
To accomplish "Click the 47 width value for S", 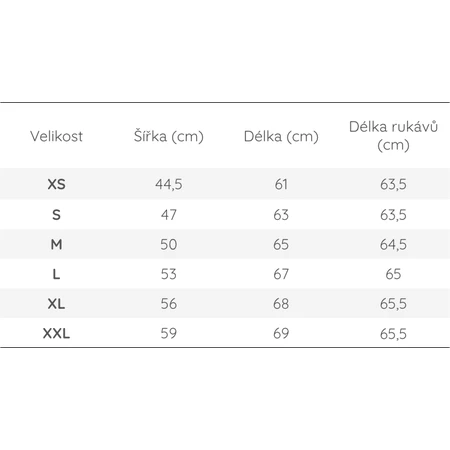I will (169, 215).
